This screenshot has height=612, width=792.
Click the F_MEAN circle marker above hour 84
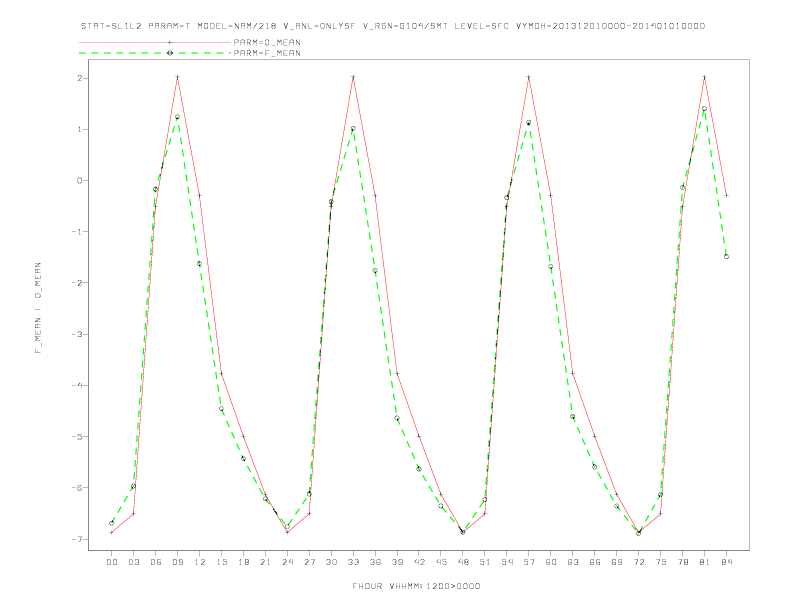(726, 257)
